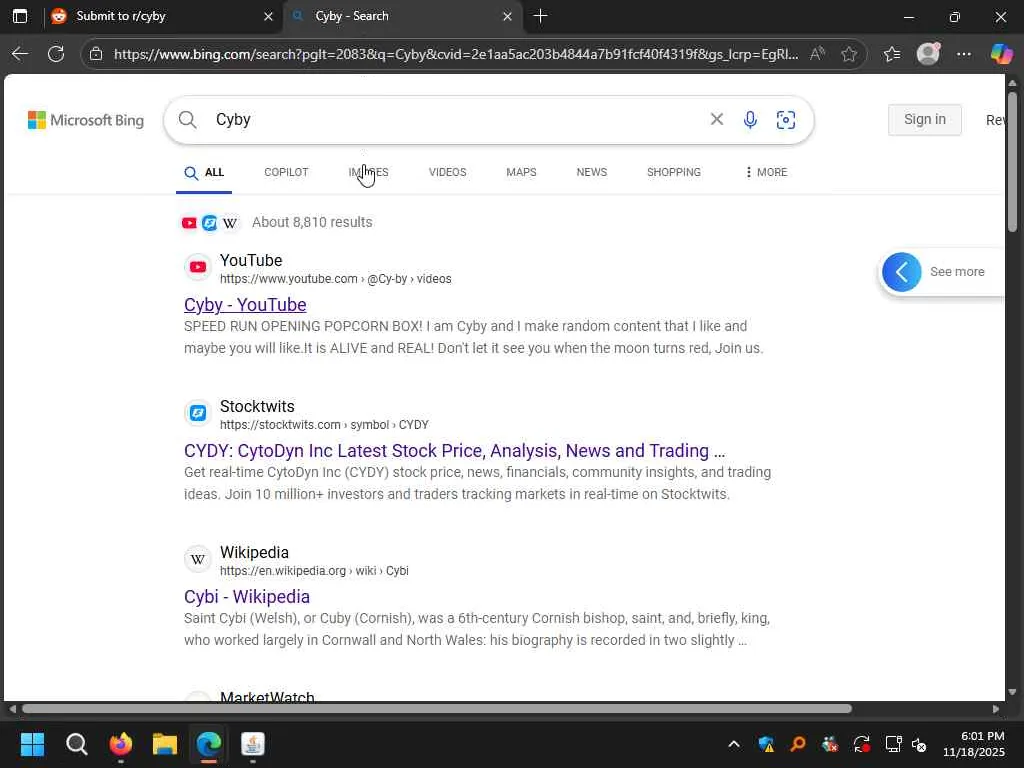Close the Submit to r/cyby tab
Screen dimensions: 1024x768
click(x=268, y=16)
